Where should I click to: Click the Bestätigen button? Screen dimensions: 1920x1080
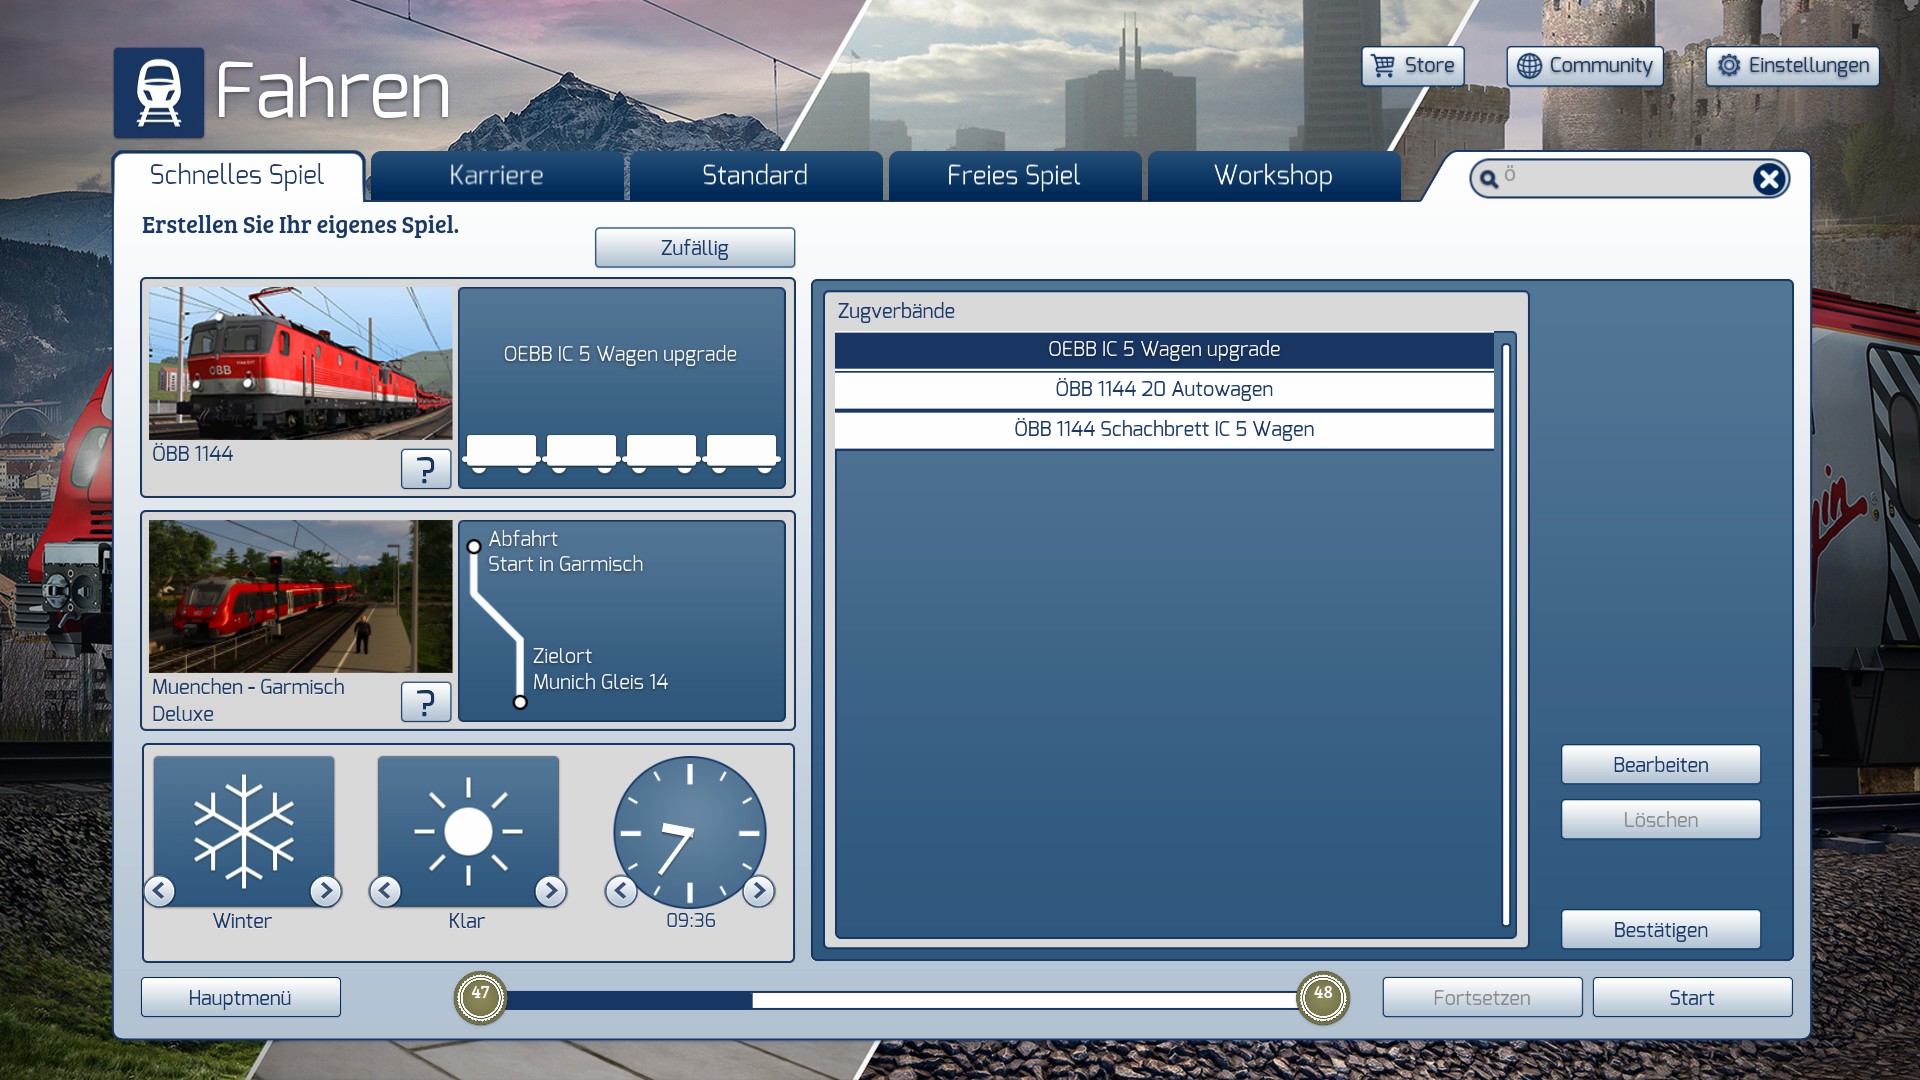pyautogui.click(x=1660, y=929)
